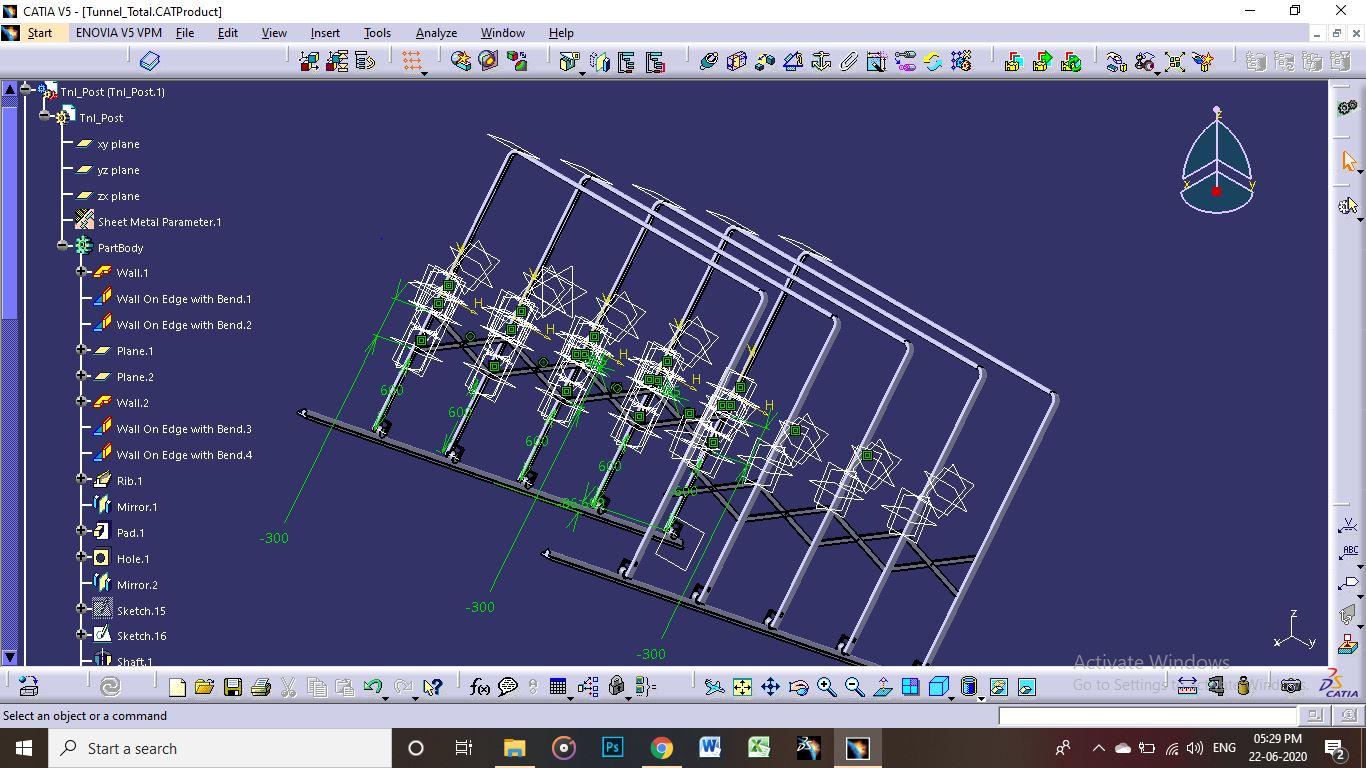Select the Pan view tool

click(x=770, y=687)
